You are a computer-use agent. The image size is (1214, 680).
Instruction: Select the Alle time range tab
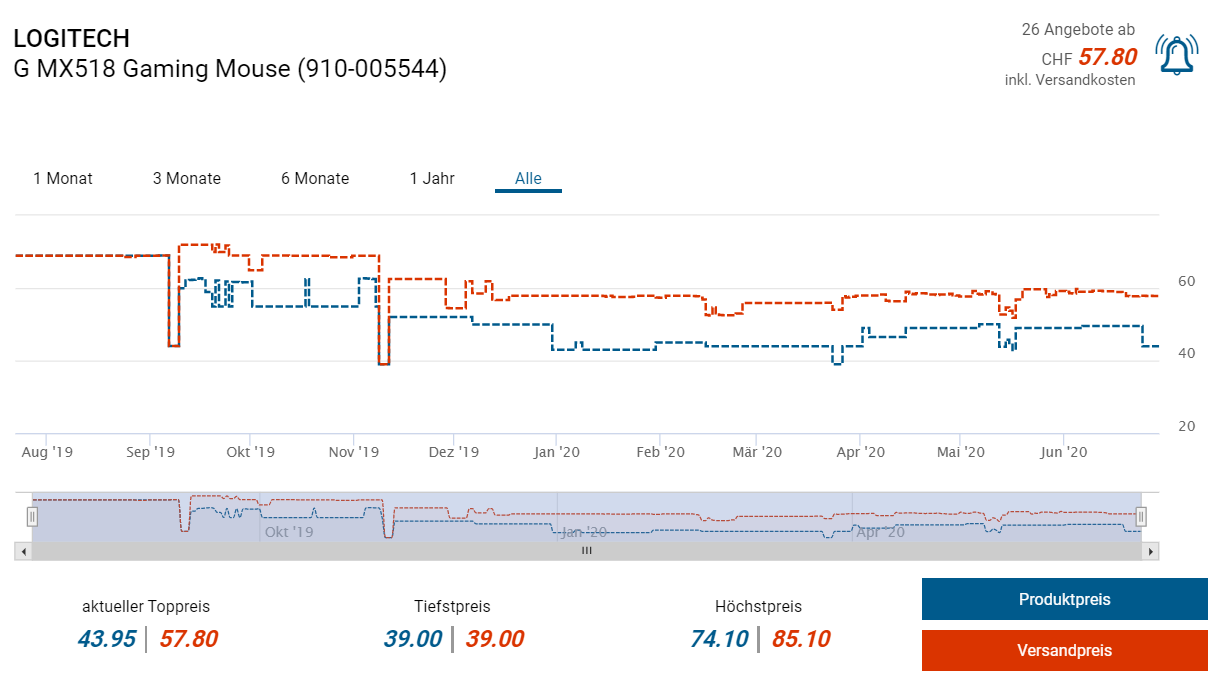pos(528,180)
